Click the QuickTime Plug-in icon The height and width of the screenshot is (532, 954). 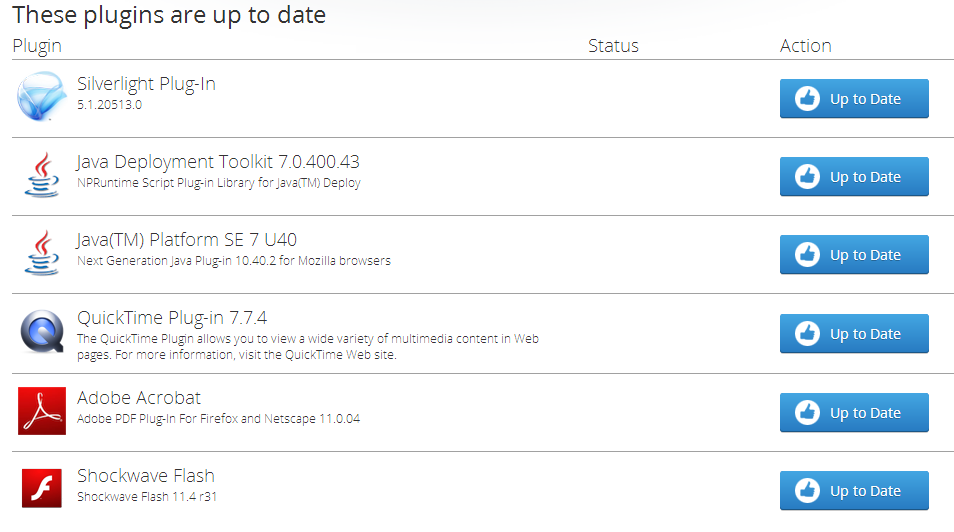click(41, 332)
